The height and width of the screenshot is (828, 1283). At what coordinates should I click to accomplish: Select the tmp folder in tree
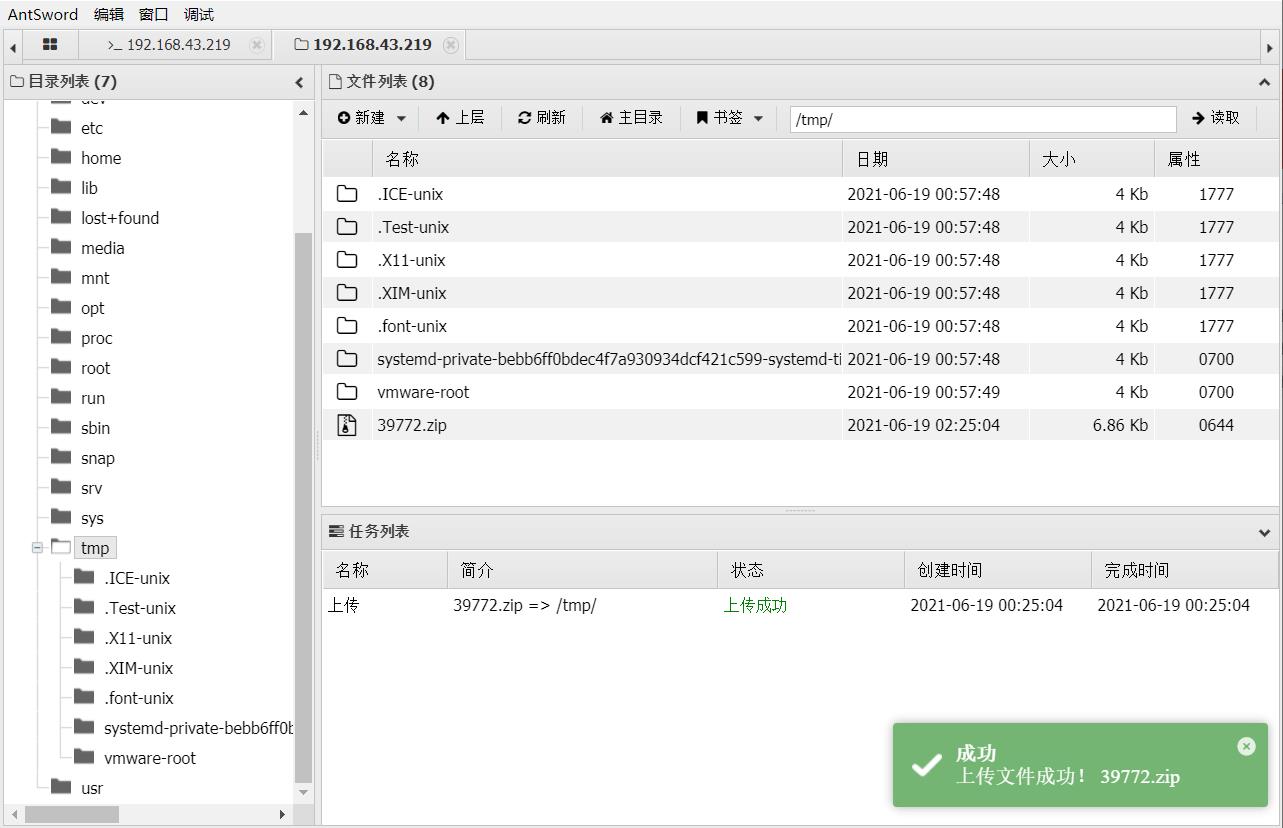tap(95, 548)
